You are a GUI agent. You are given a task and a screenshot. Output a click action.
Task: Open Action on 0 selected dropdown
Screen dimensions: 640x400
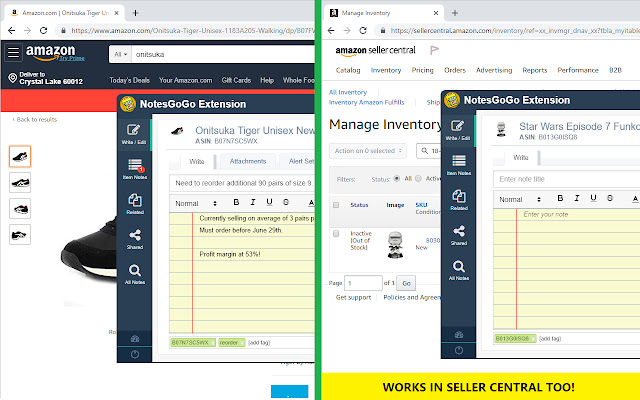coord(368,151)
